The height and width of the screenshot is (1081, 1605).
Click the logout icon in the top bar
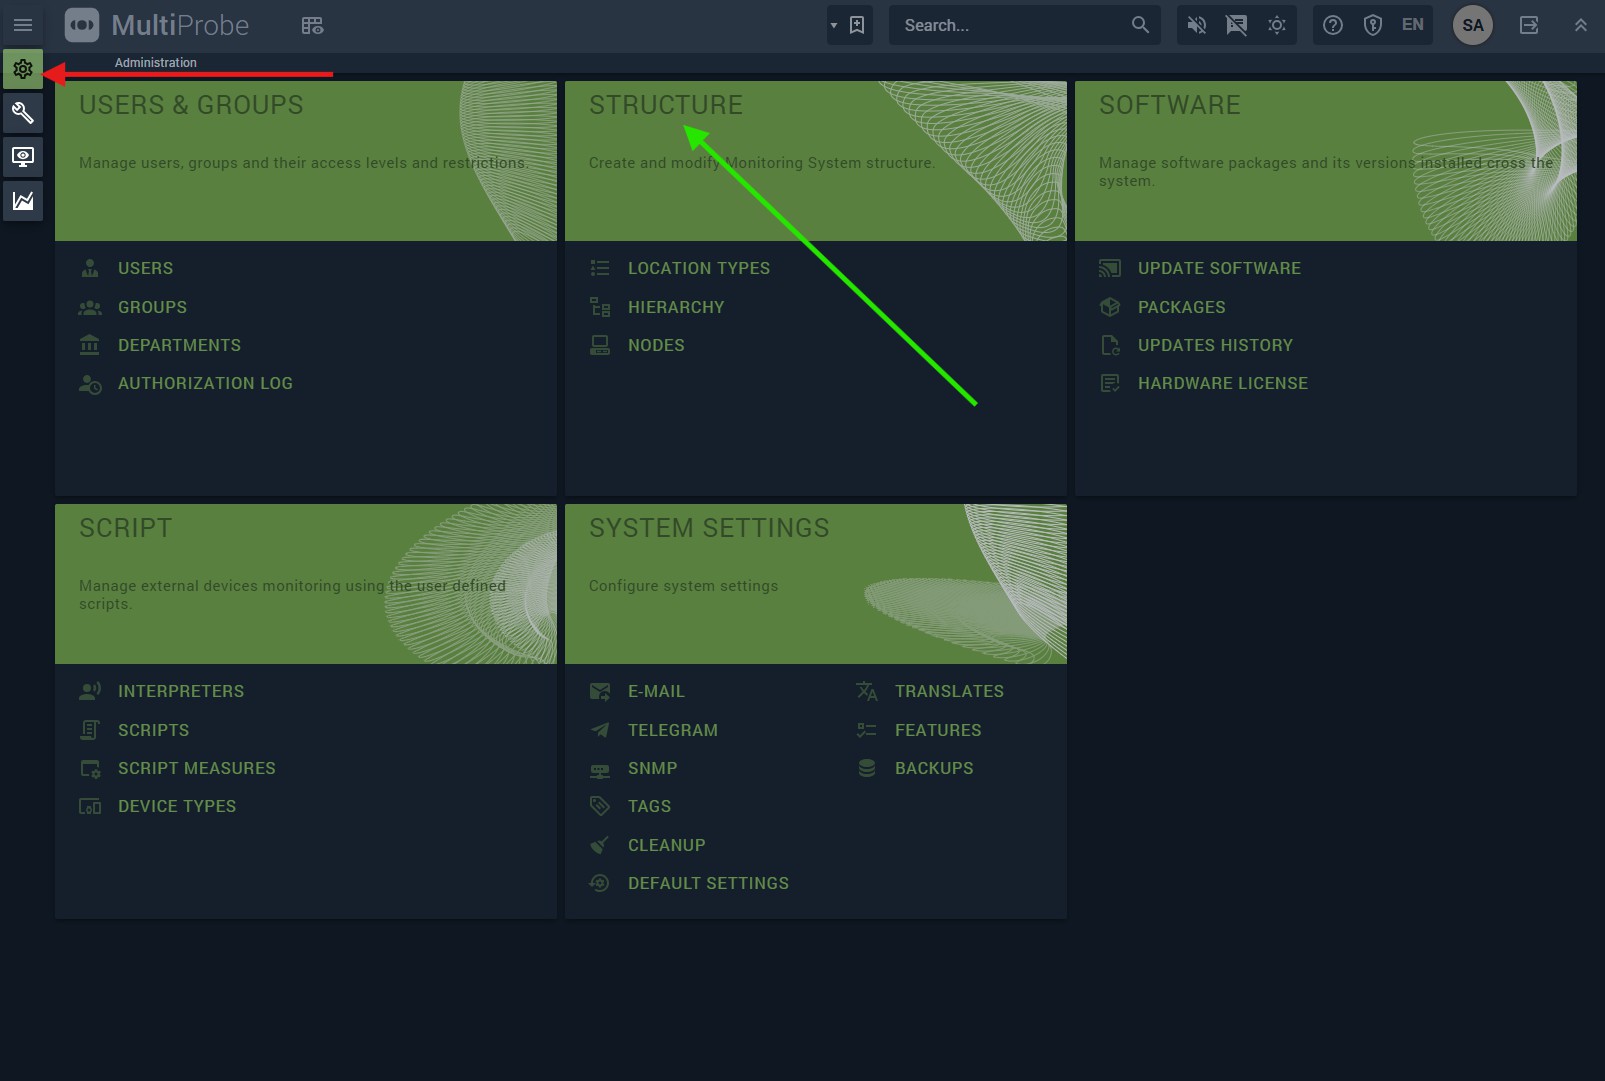coord(1529,26)
